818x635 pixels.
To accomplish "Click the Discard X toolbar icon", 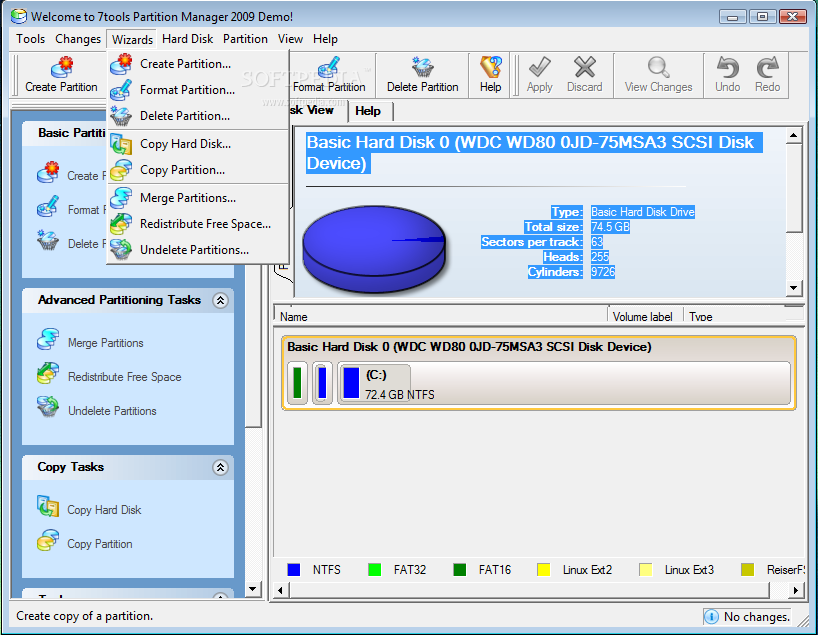I will [x=584, y=67].
